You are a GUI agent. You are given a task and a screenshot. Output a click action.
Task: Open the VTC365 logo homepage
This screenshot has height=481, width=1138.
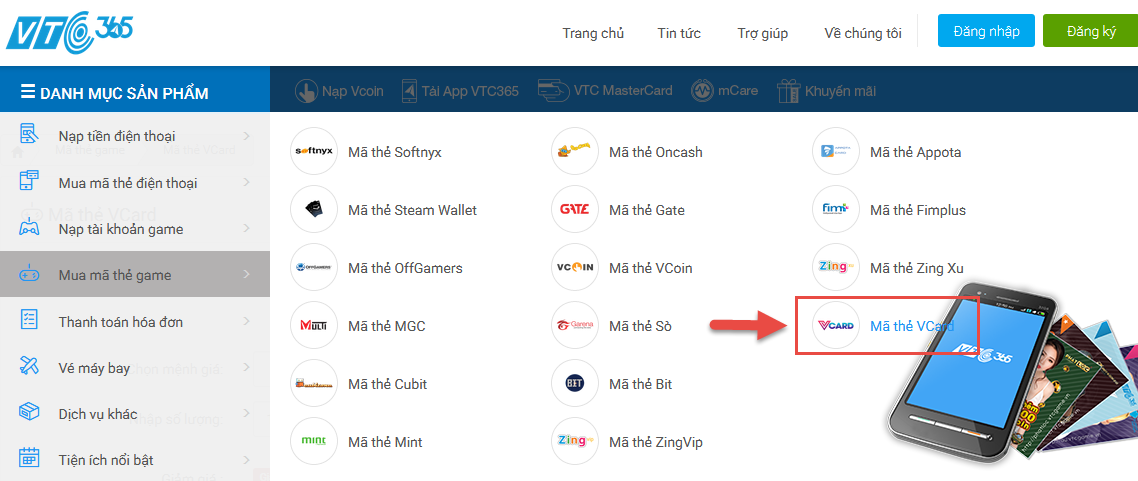pos(70,31)
